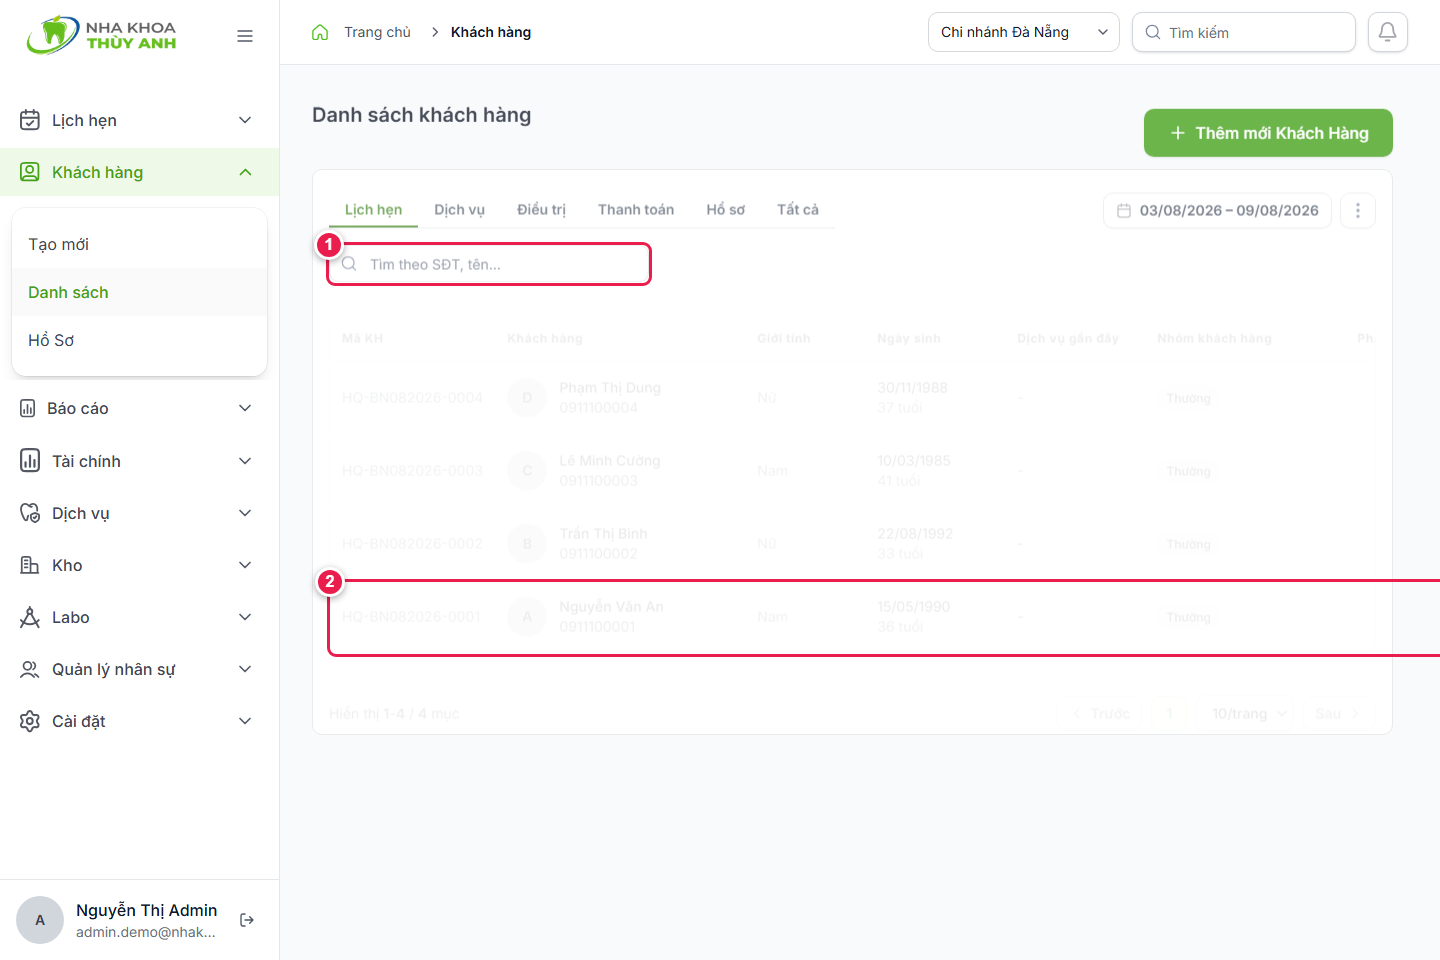Click Thêm mới Khách Hàng button
Viewport: 1440px width, 960px height.
tap(1268, 133)
